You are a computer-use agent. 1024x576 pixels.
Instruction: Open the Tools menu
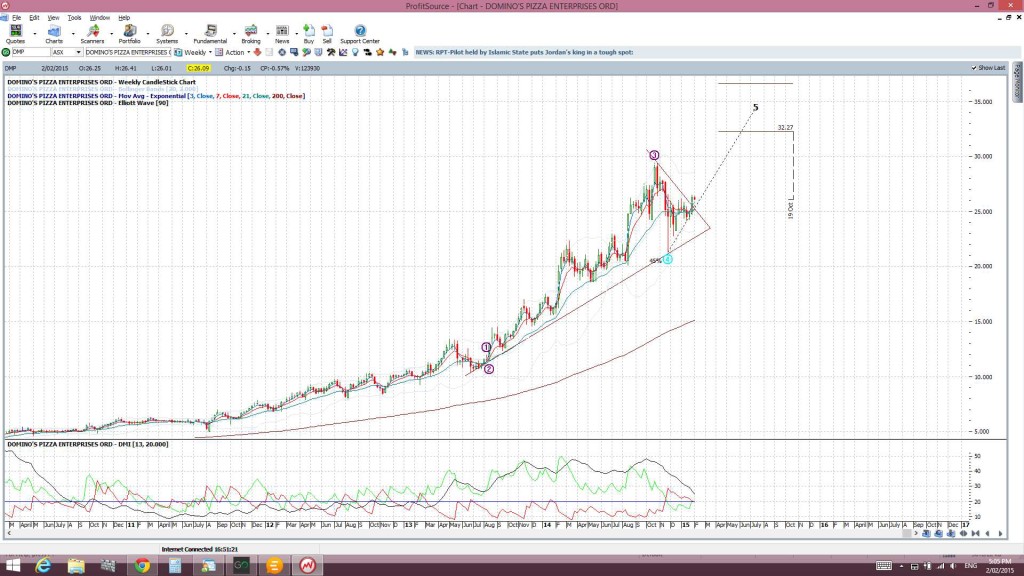(x=74, y=18)
